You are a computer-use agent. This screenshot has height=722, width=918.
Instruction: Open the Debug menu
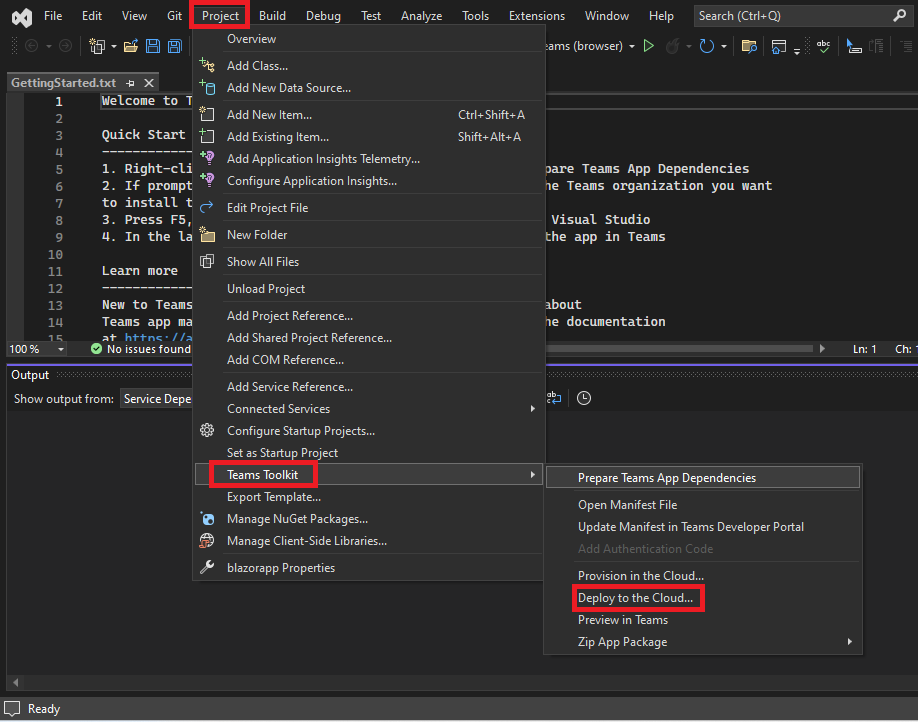click(x=323, y=16)
